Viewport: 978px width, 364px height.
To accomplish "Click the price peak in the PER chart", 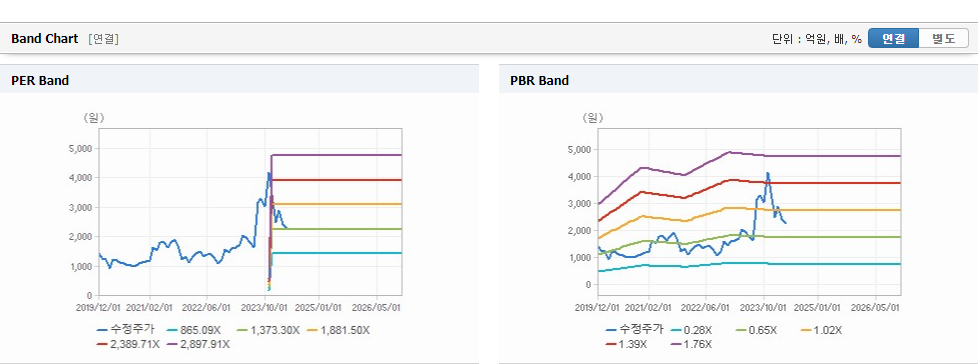I will point(268,173).
